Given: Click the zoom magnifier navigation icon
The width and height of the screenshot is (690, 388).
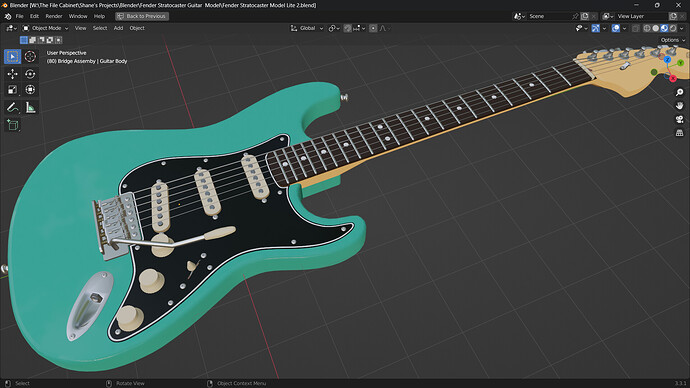Looking at the screenshot, I should [679, 92].
